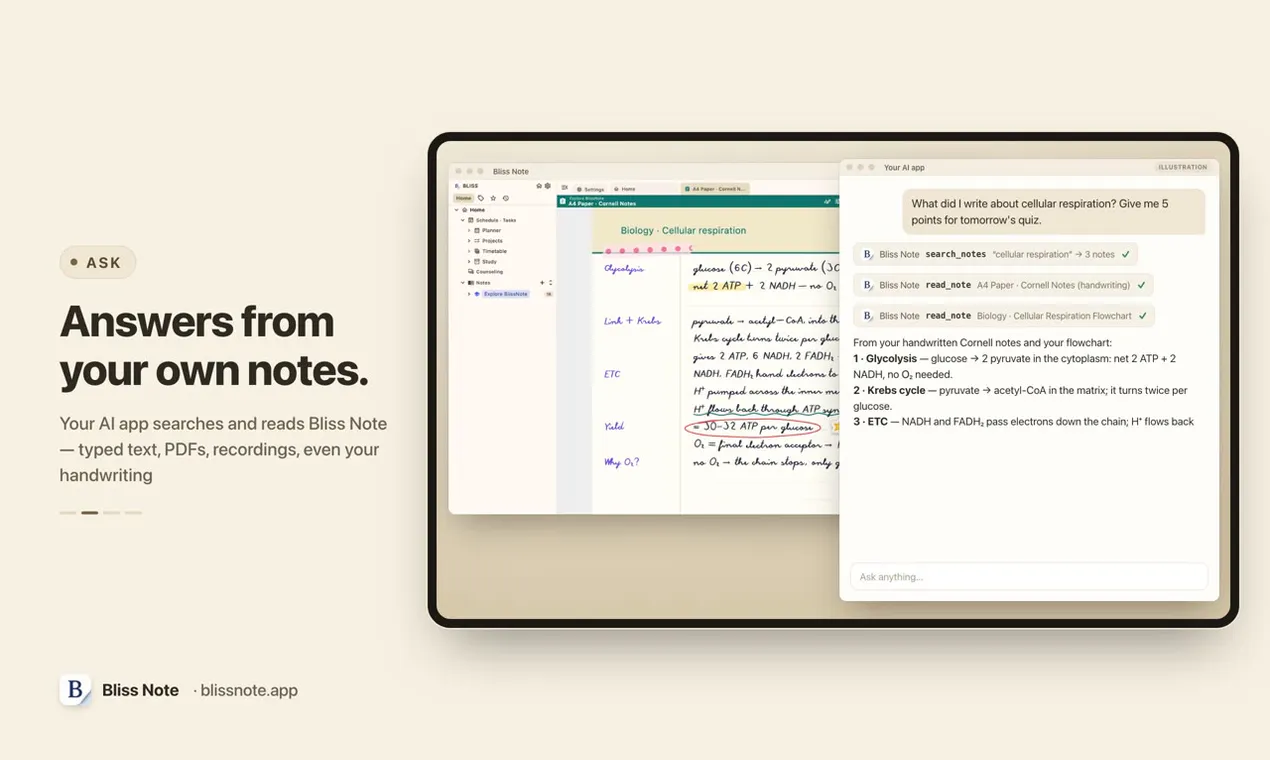Click the ASK badge above the headline

point(98,263)
